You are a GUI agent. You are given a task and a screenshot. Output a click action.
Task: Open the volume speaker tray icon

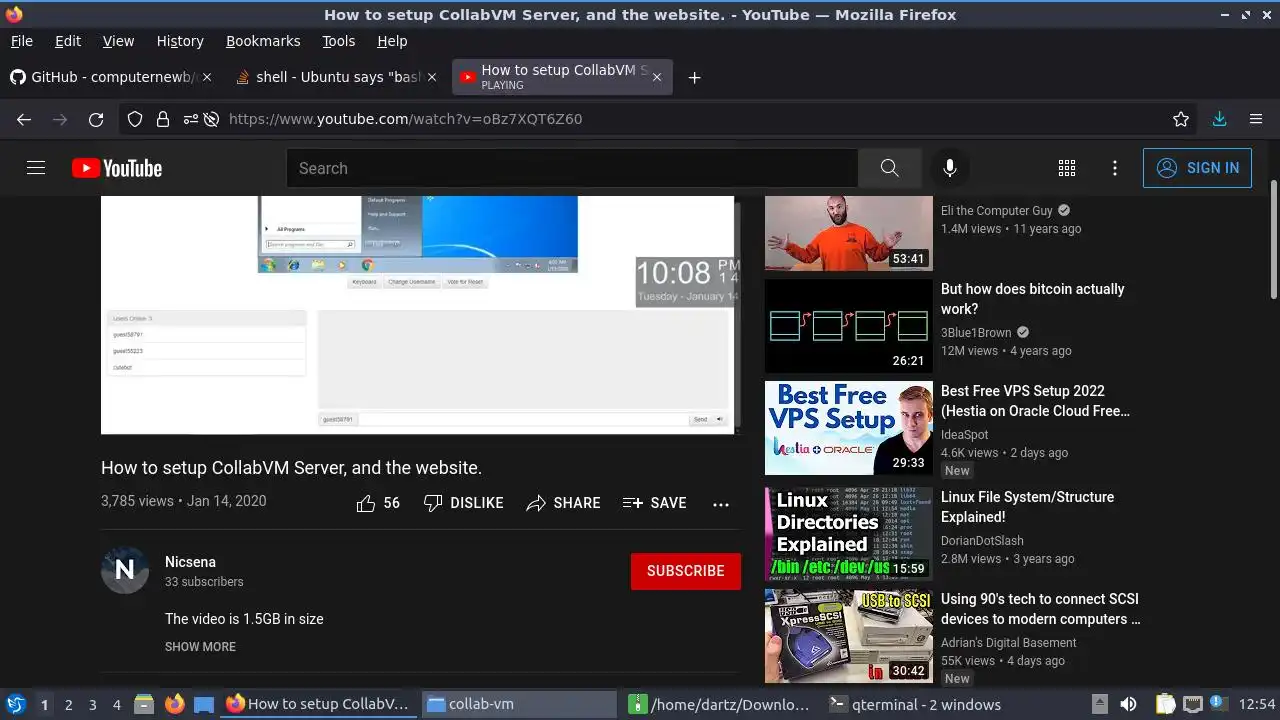[1128, 704]
